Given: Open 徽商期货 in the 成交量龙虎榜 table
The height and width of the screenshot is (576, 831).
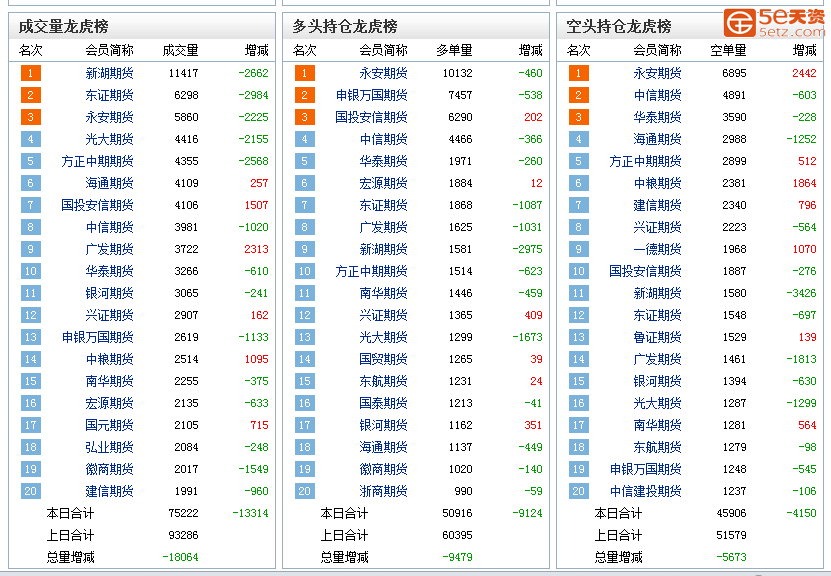Looking at the screenshot, I should pos(109,469).
